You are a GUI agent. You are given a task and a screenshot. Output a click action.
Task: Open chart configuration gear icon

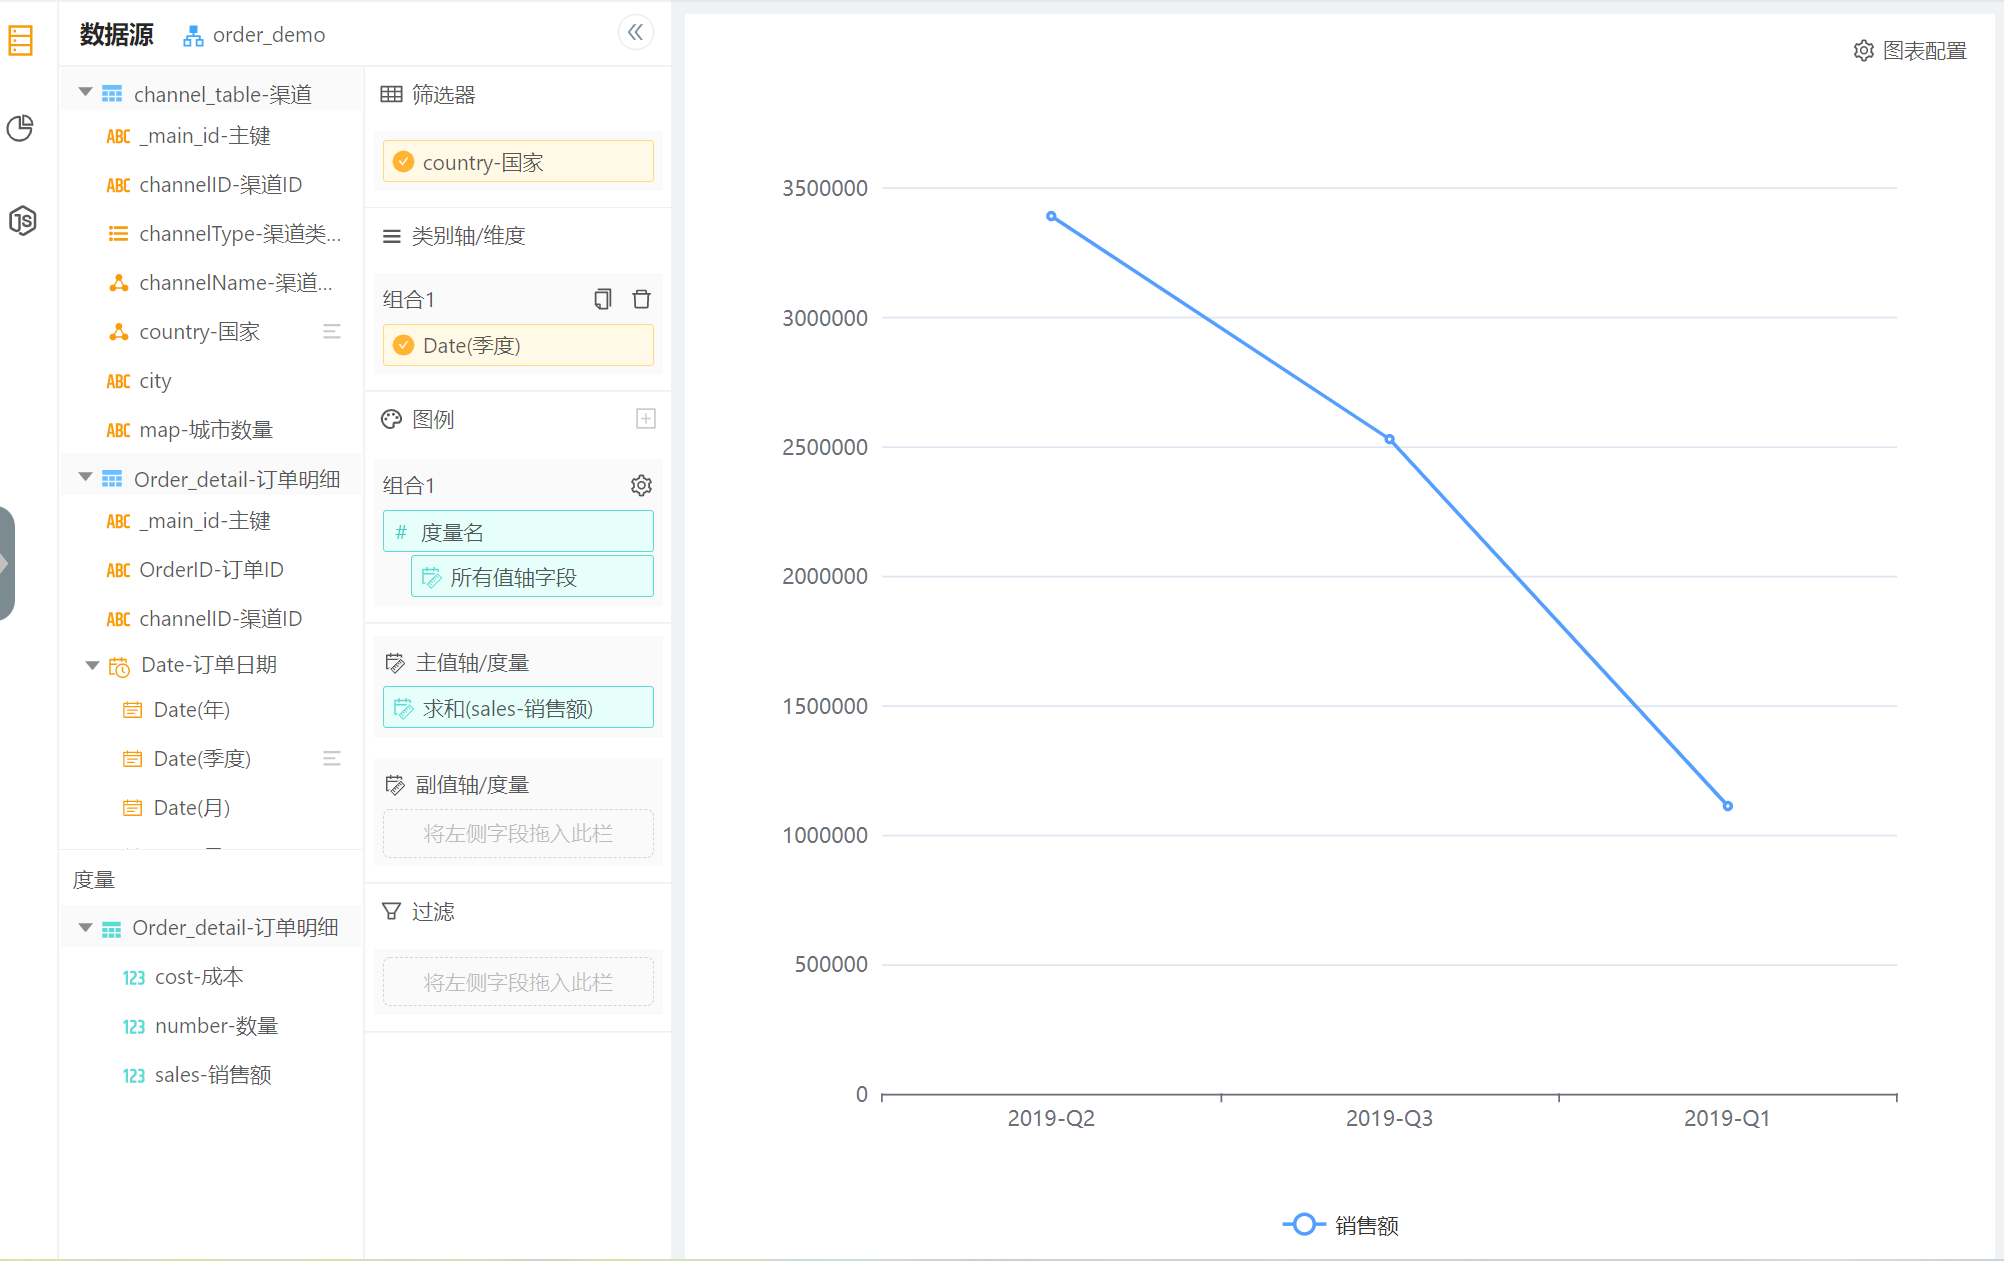click(x=1864, y=50)
